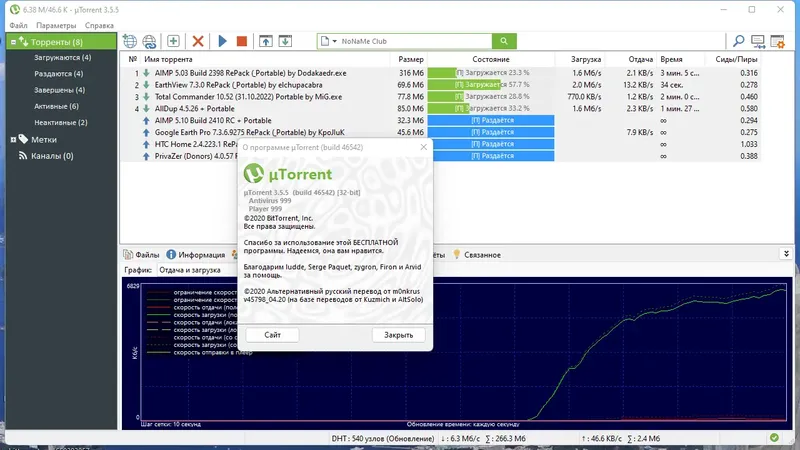This screenshot has height=450, width=800.
Task: Click the magnifier Filter icon in the right toolbar
Action: coord(738,41)
